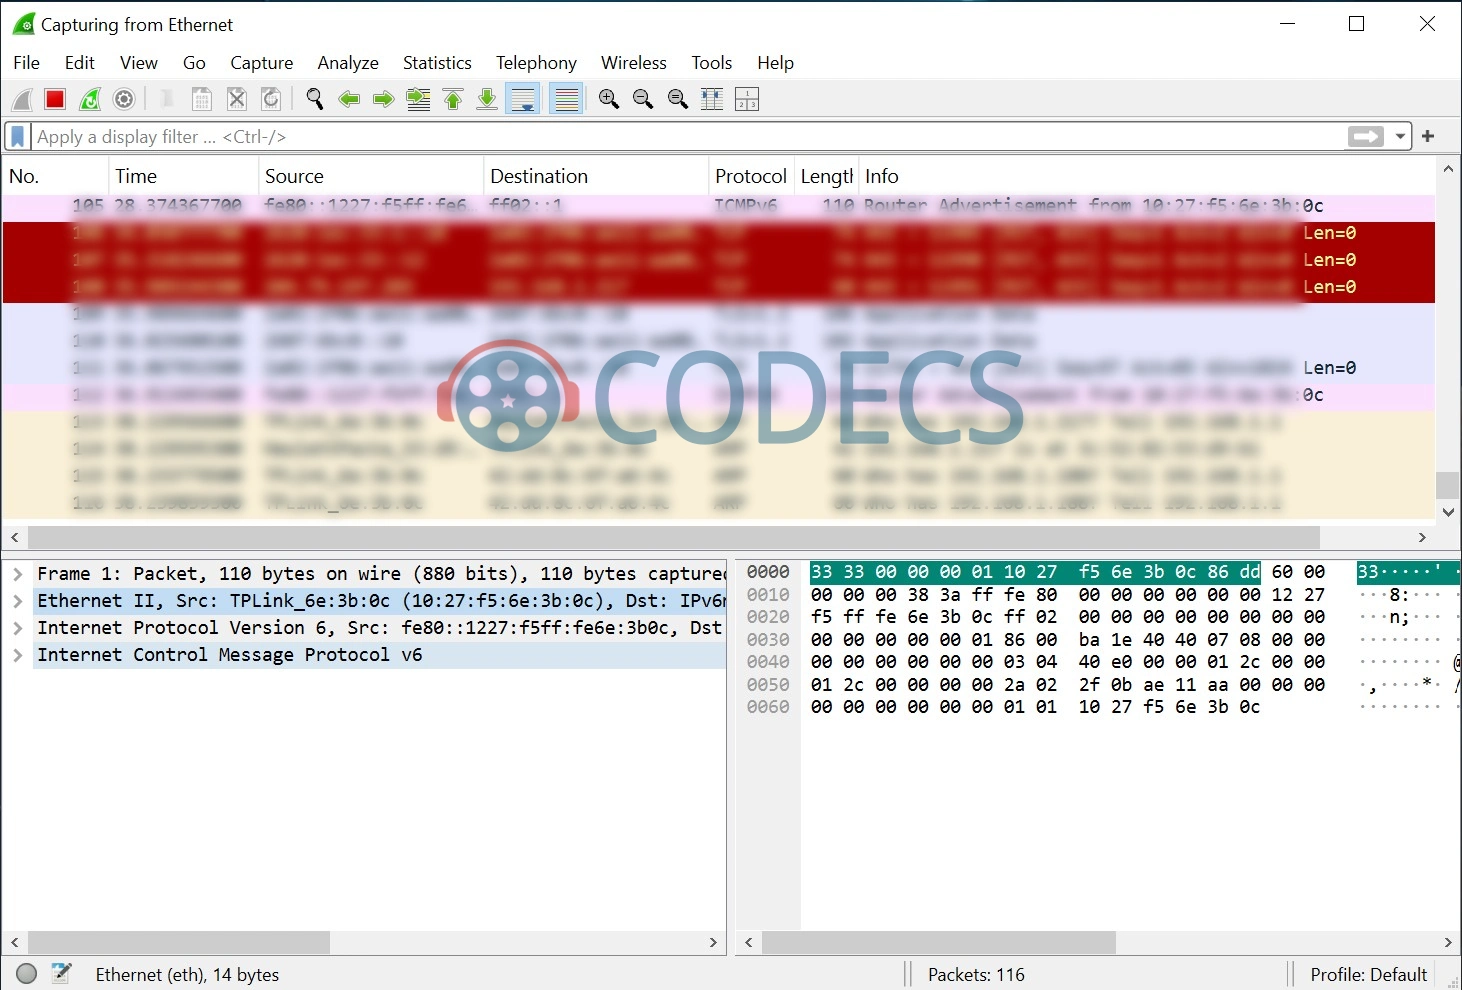Sort packets by the Source column
Screen dimensions: 1462x990
coord(371,176)
